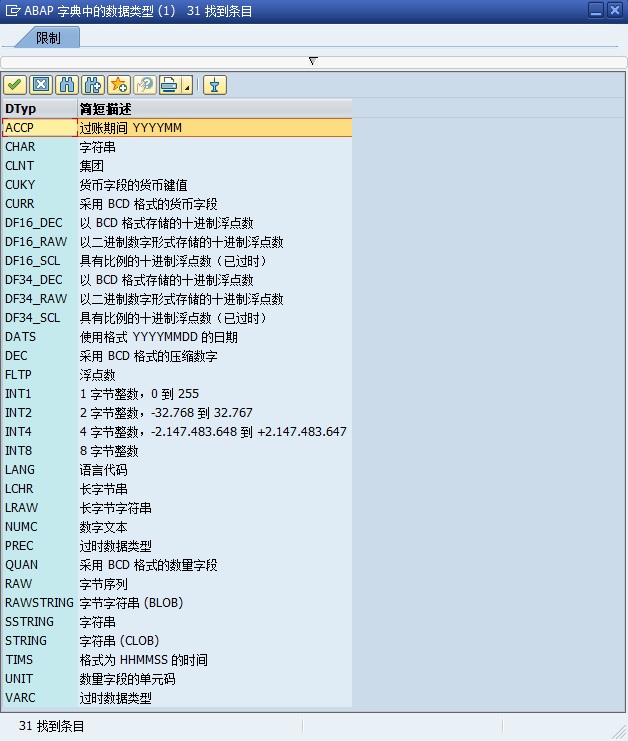
Task: Click description 使用格式 YYYYMMDD 的日期
Action: coord(158,337)
